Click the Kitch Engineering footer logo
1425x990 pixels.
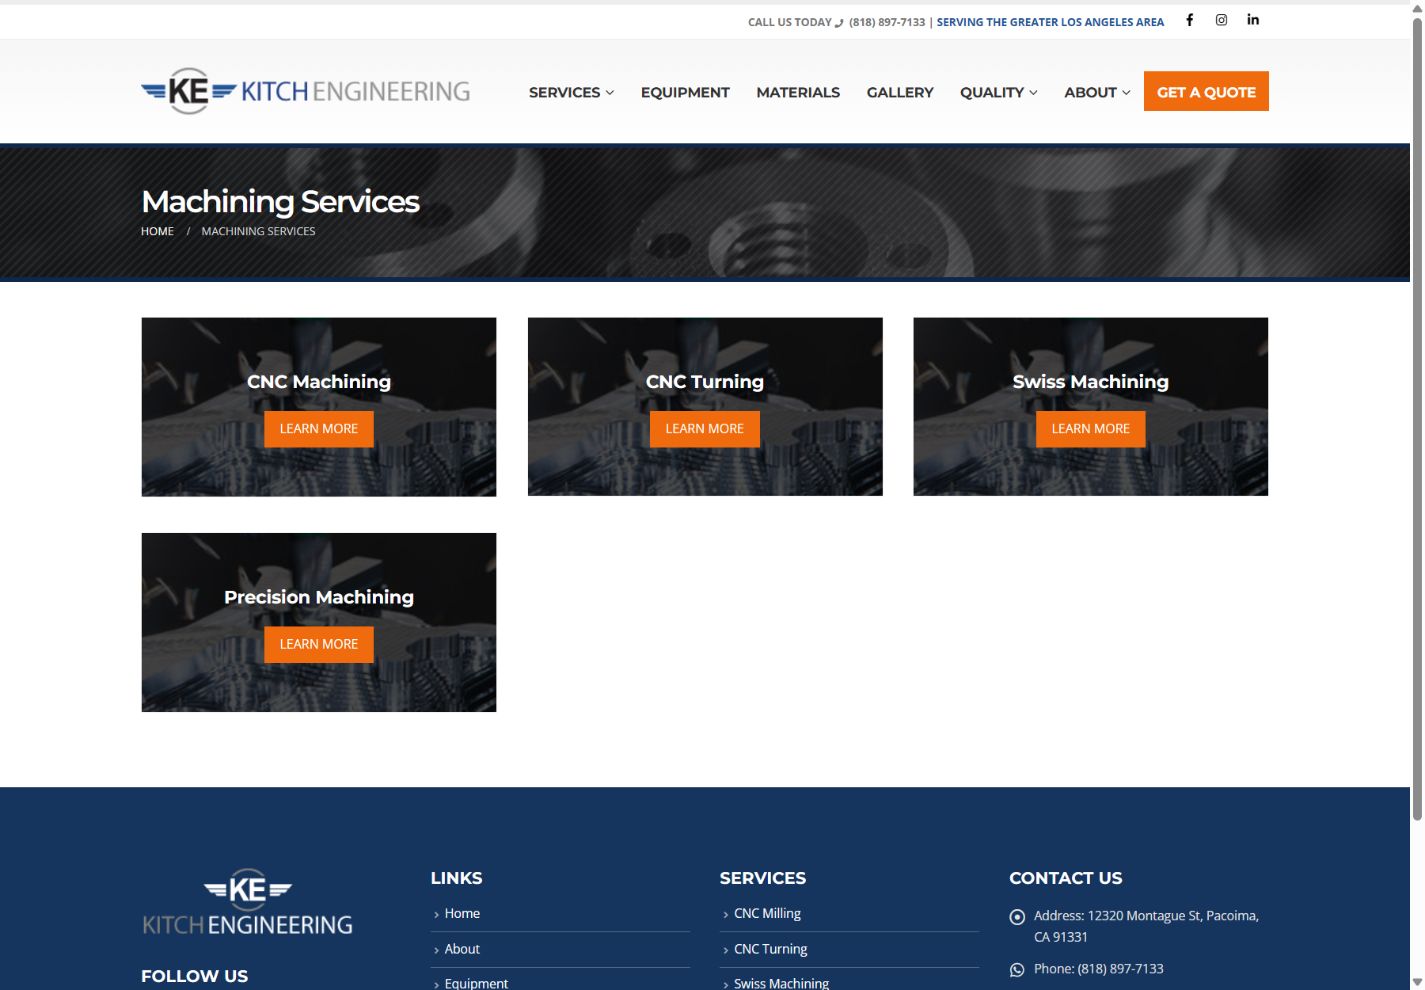[247, 902]
